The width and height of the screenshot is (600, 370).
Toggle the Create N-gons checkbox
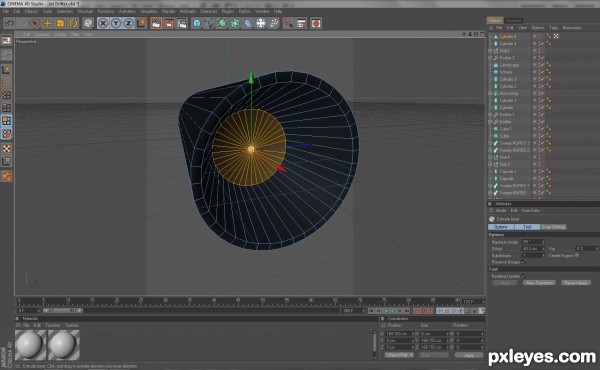point(577,255)
